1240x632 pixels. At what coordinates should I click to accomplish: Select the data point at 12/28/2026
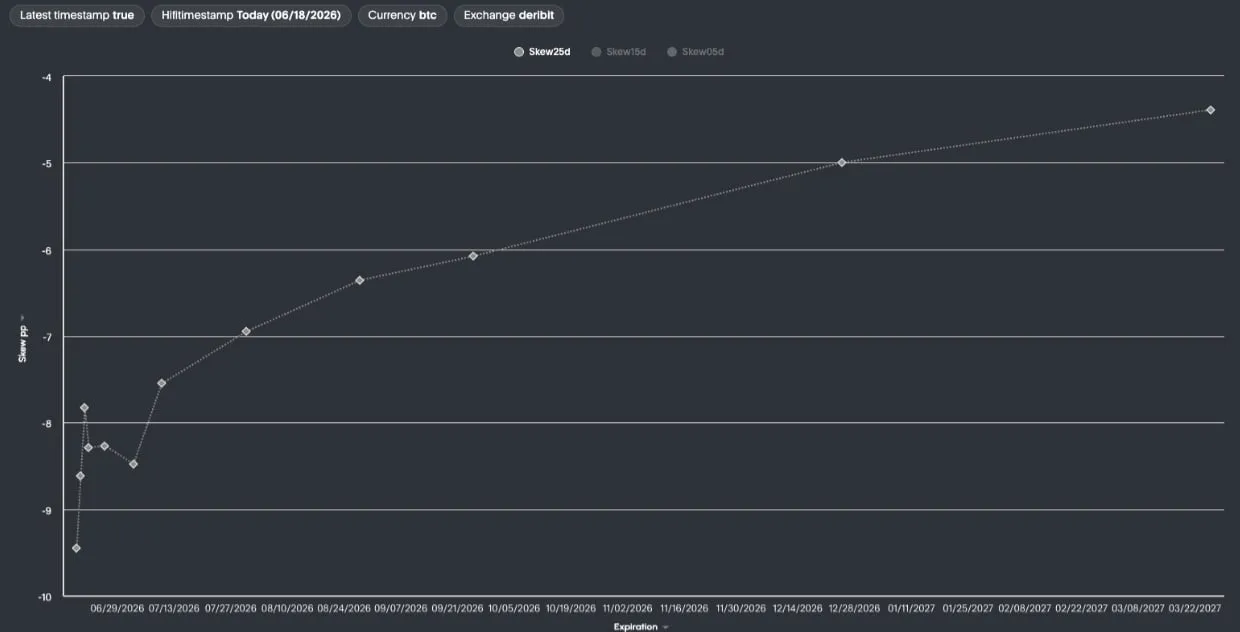[x=842, y=162]
